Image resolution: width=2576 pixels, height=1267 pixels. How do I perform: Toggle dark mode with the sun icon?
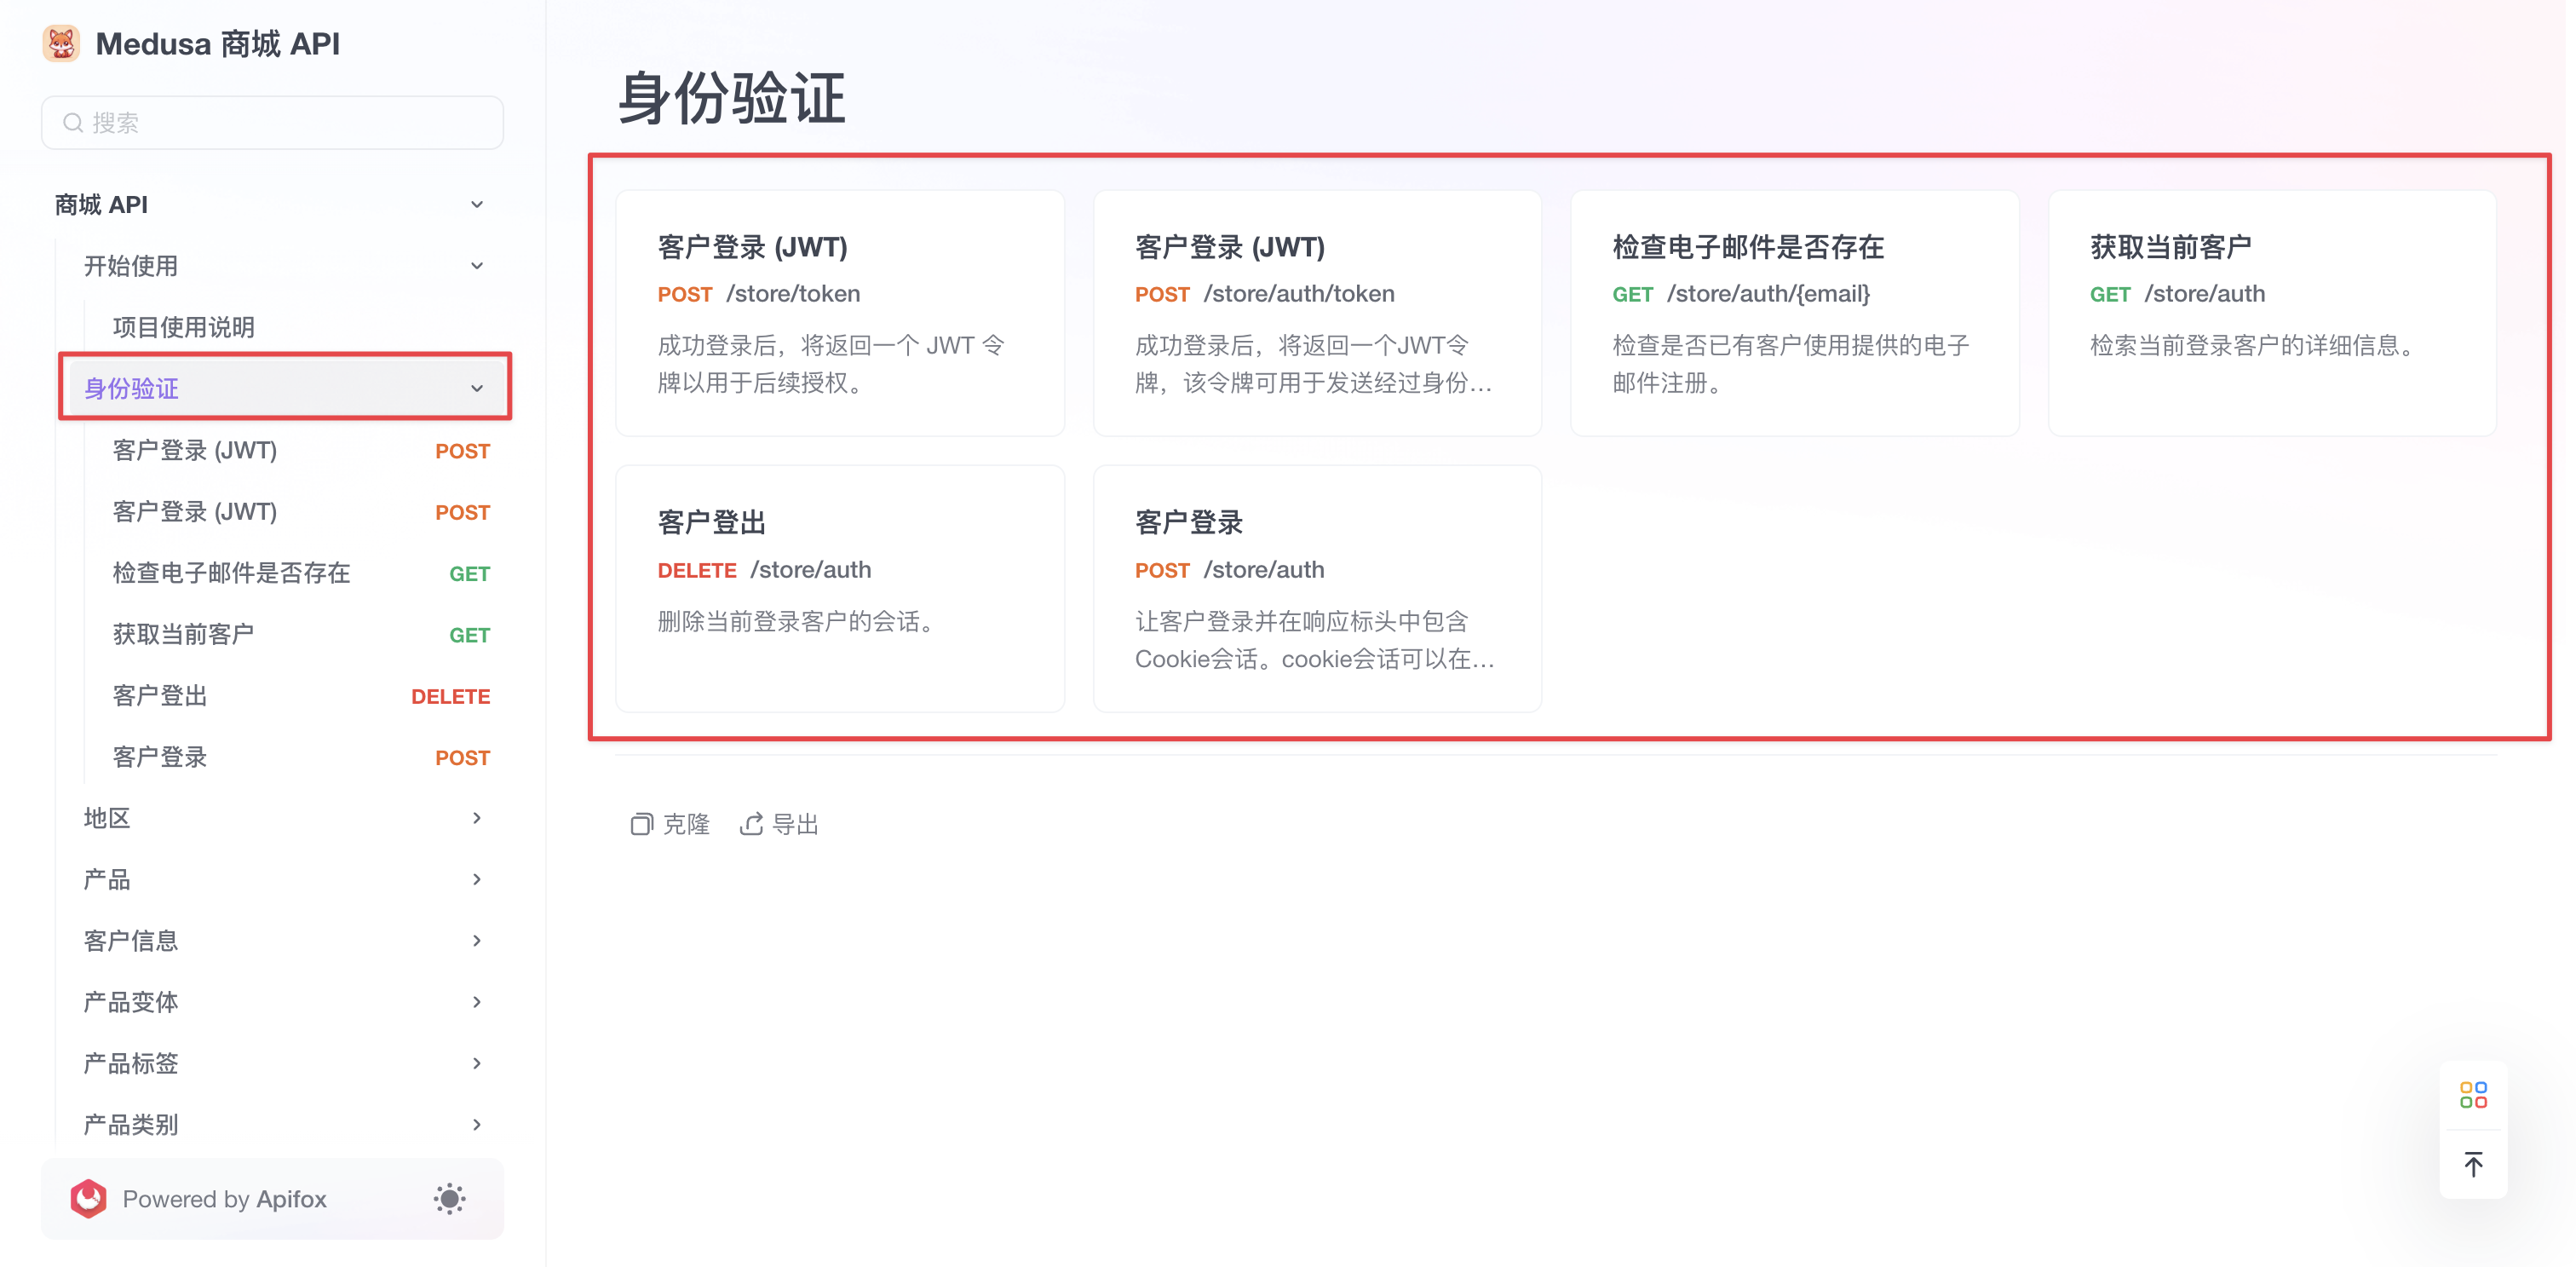(449, 1198)
